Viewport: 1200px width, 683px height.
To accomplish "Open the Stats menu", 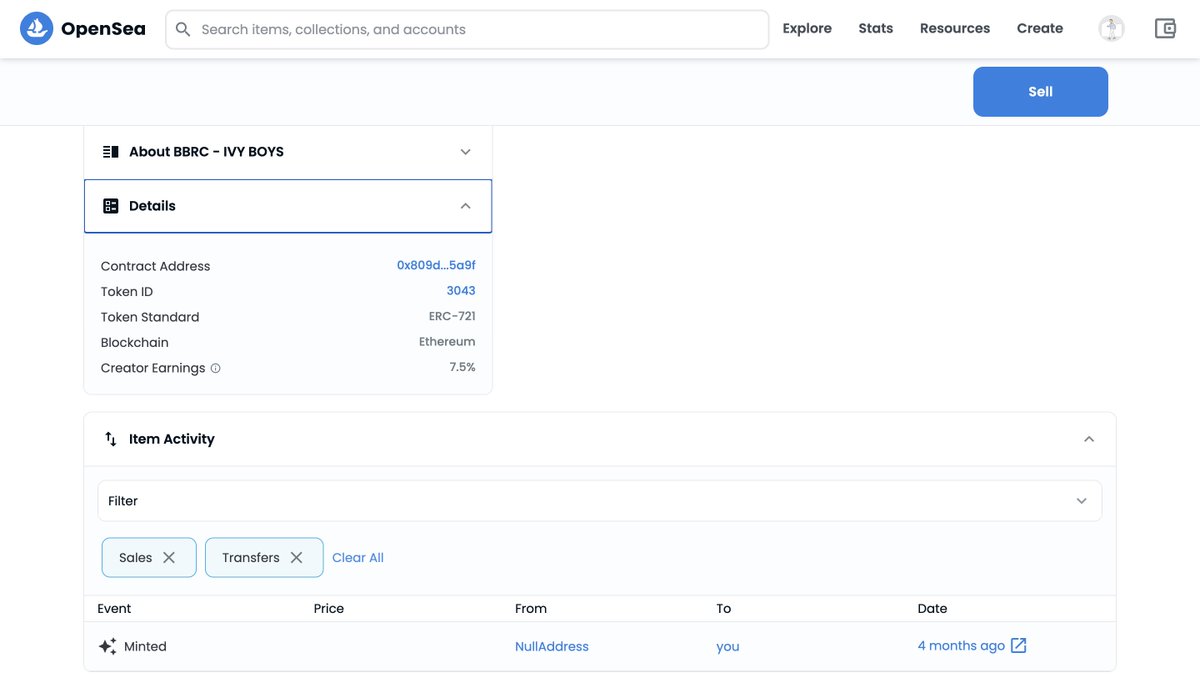I will (x=876, y=29).
